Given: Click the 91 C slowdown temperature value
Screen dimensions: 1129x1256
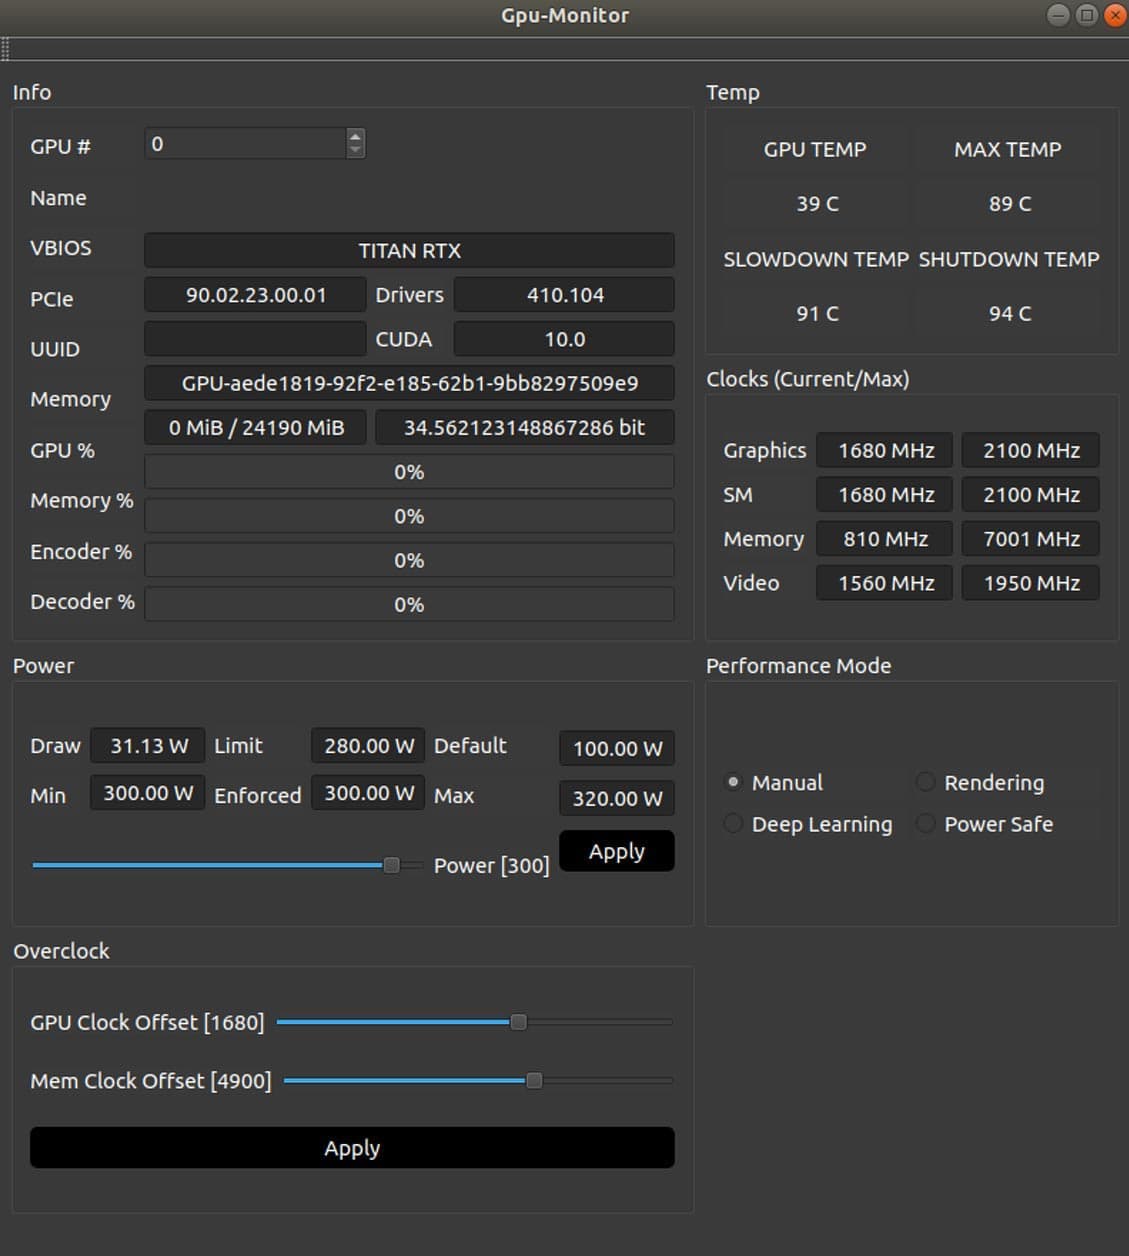Looking at the screenshot, I should (x=817, y=313).
